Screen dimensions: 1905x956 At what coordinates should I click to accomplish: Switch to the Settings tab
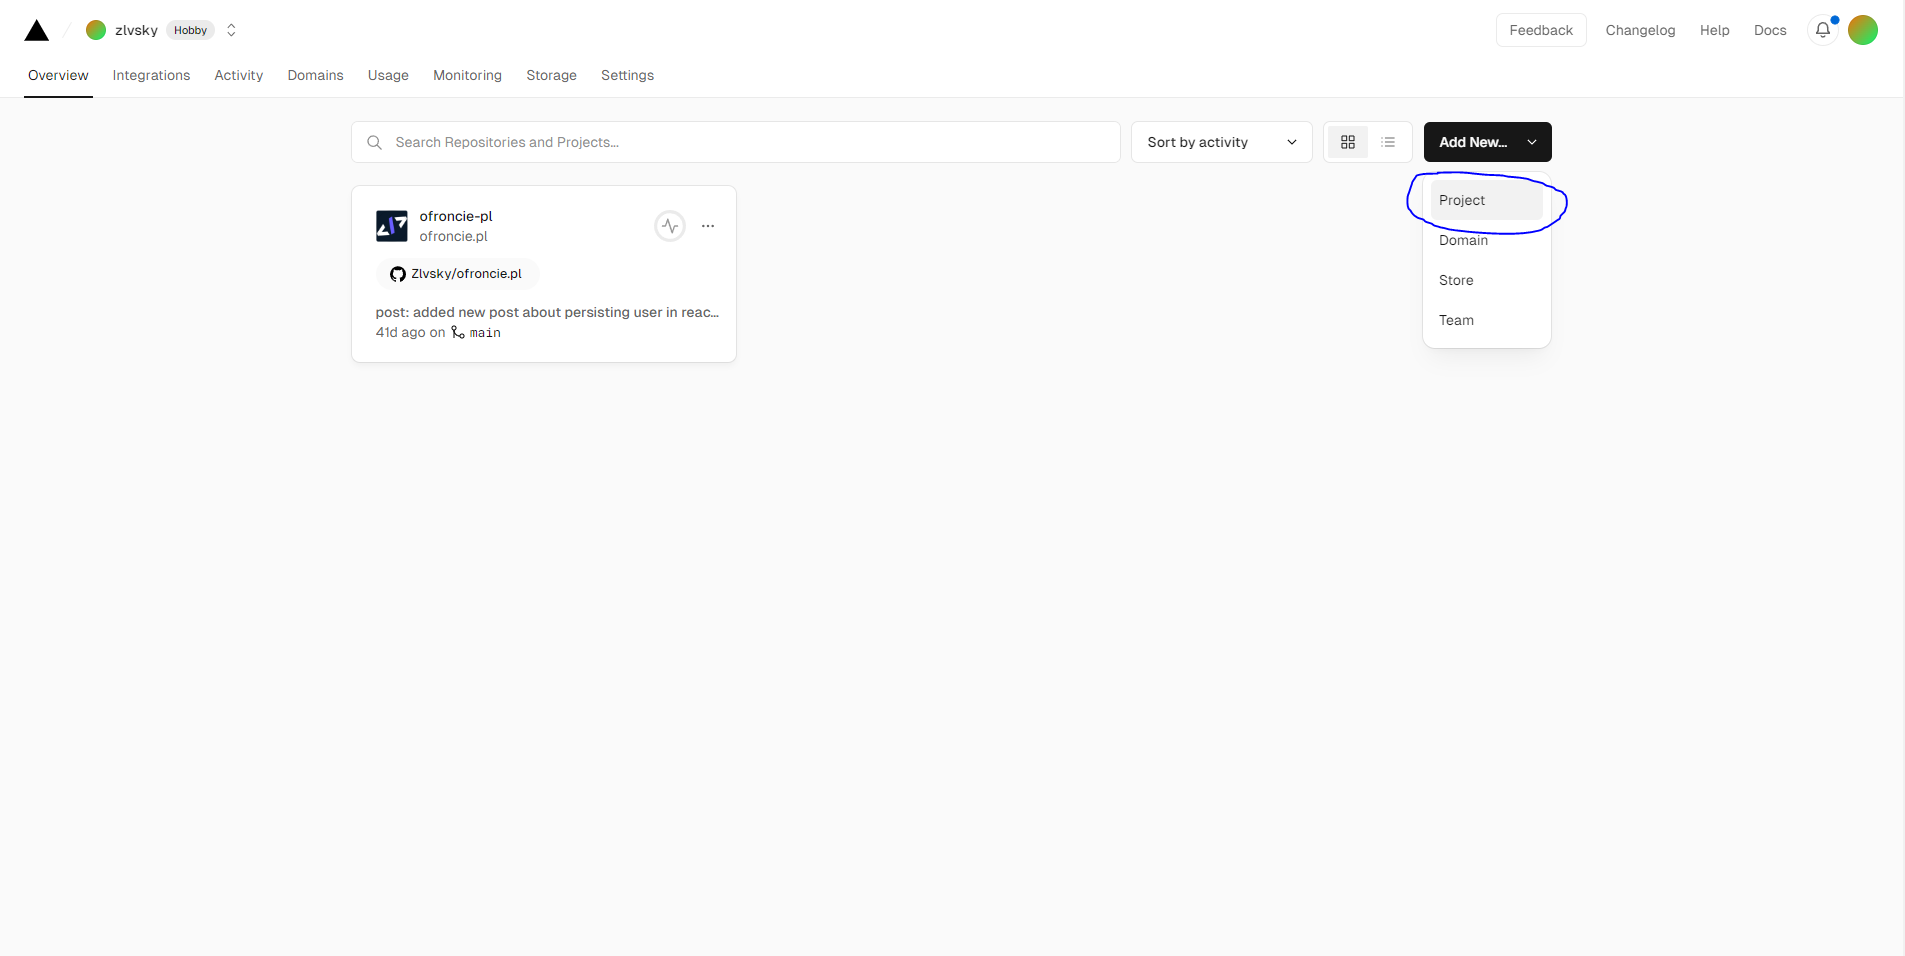pos(627,75)
